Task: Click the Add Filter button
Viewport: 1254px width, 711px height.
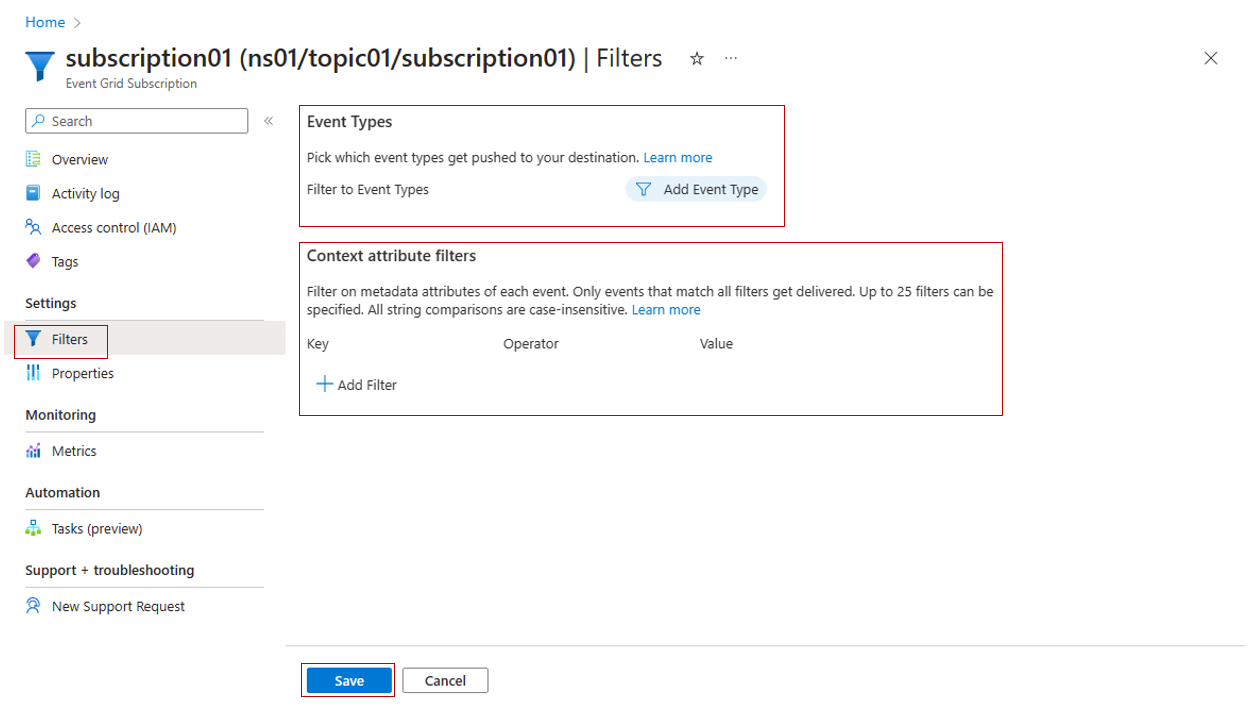Action: click(357, 385)
